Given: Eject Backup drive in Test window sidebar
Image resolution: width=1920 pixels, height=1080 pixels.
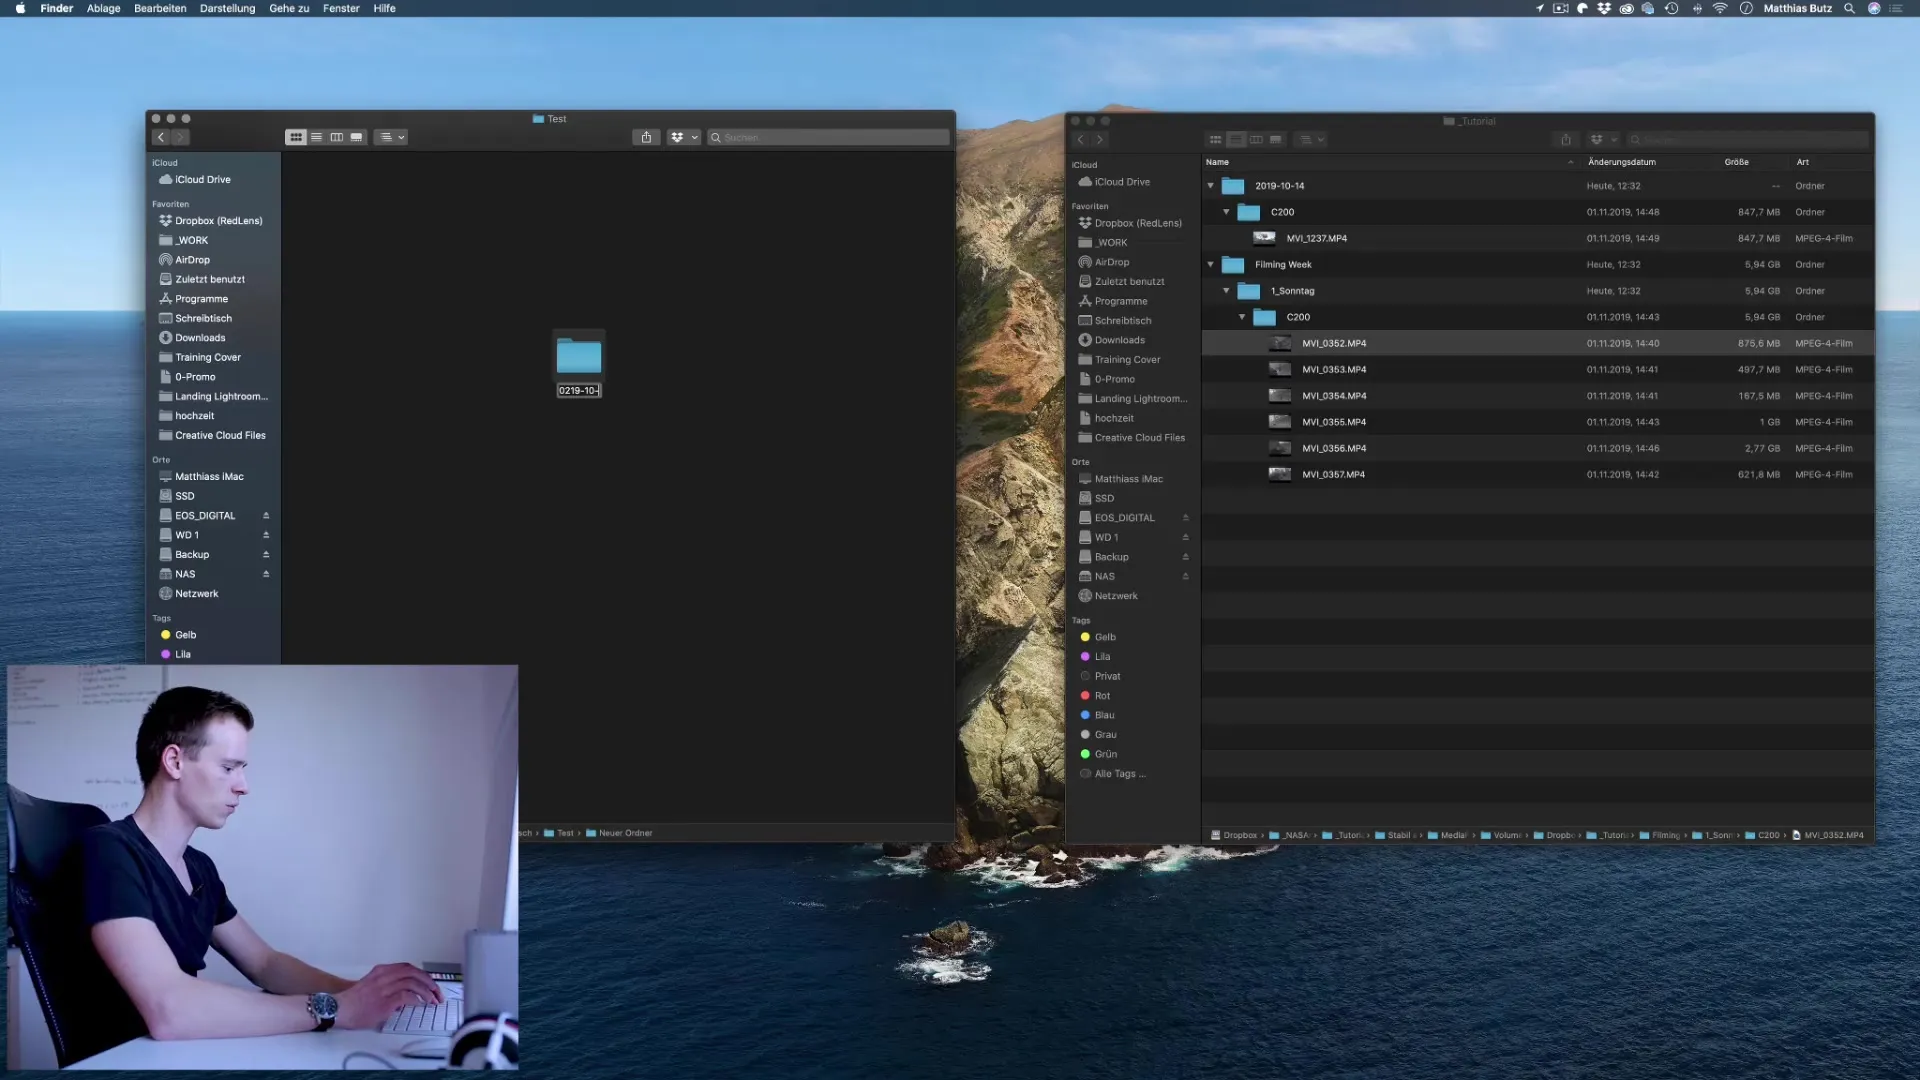Looking at the screenshot, I should click(266, 555).
